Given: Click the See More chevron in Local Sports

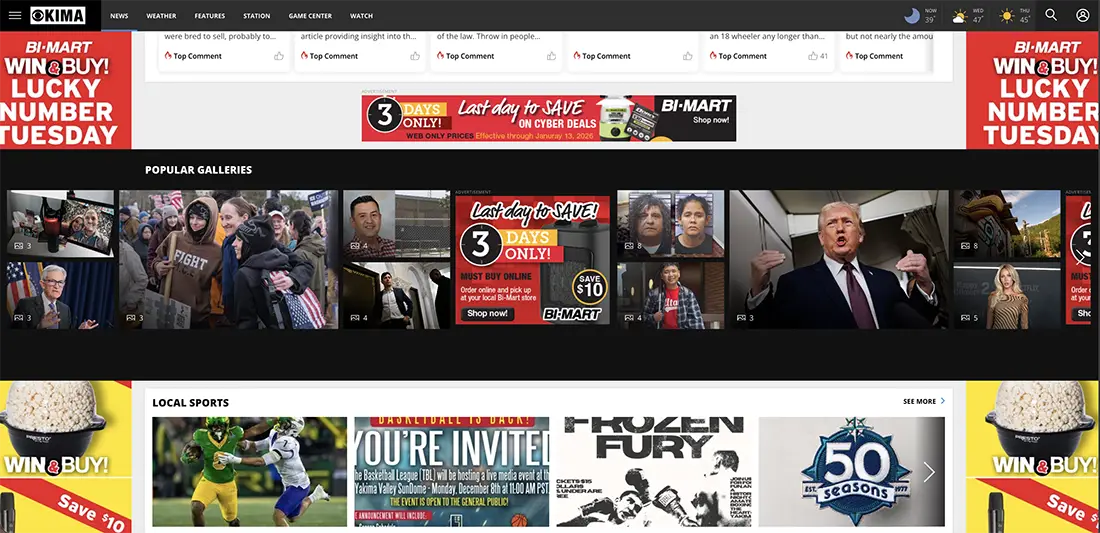Looking at the screenshot, I should pos(942,401).
